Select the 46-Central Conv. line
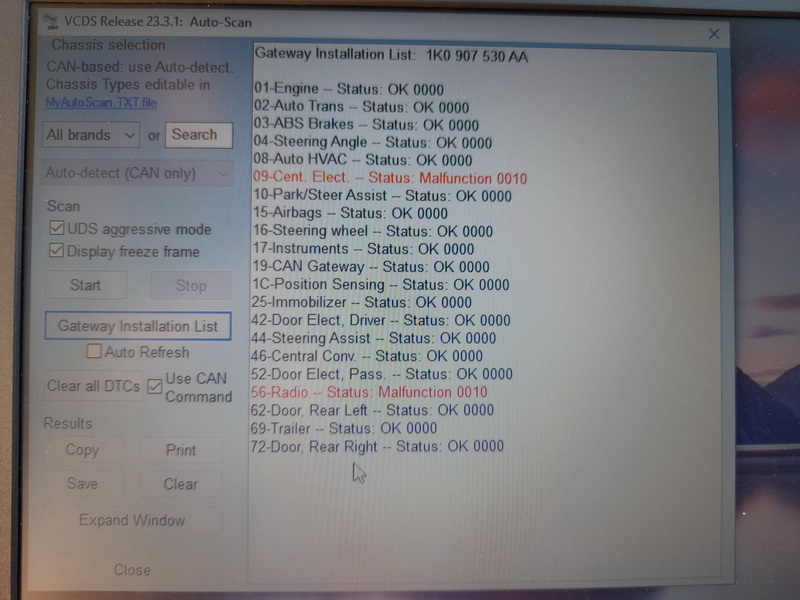 (x=367, y=356)
